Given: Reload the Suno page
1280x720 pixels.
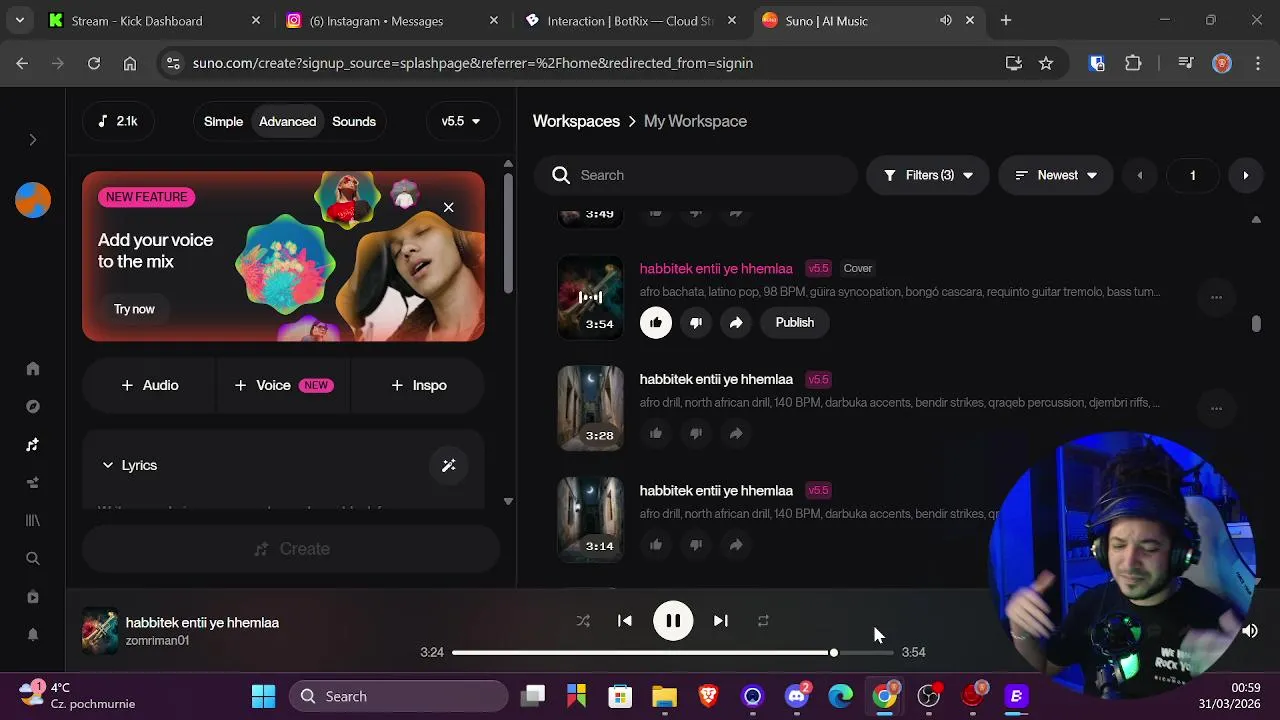Looking at the screenshot, I should coord(94,63).
